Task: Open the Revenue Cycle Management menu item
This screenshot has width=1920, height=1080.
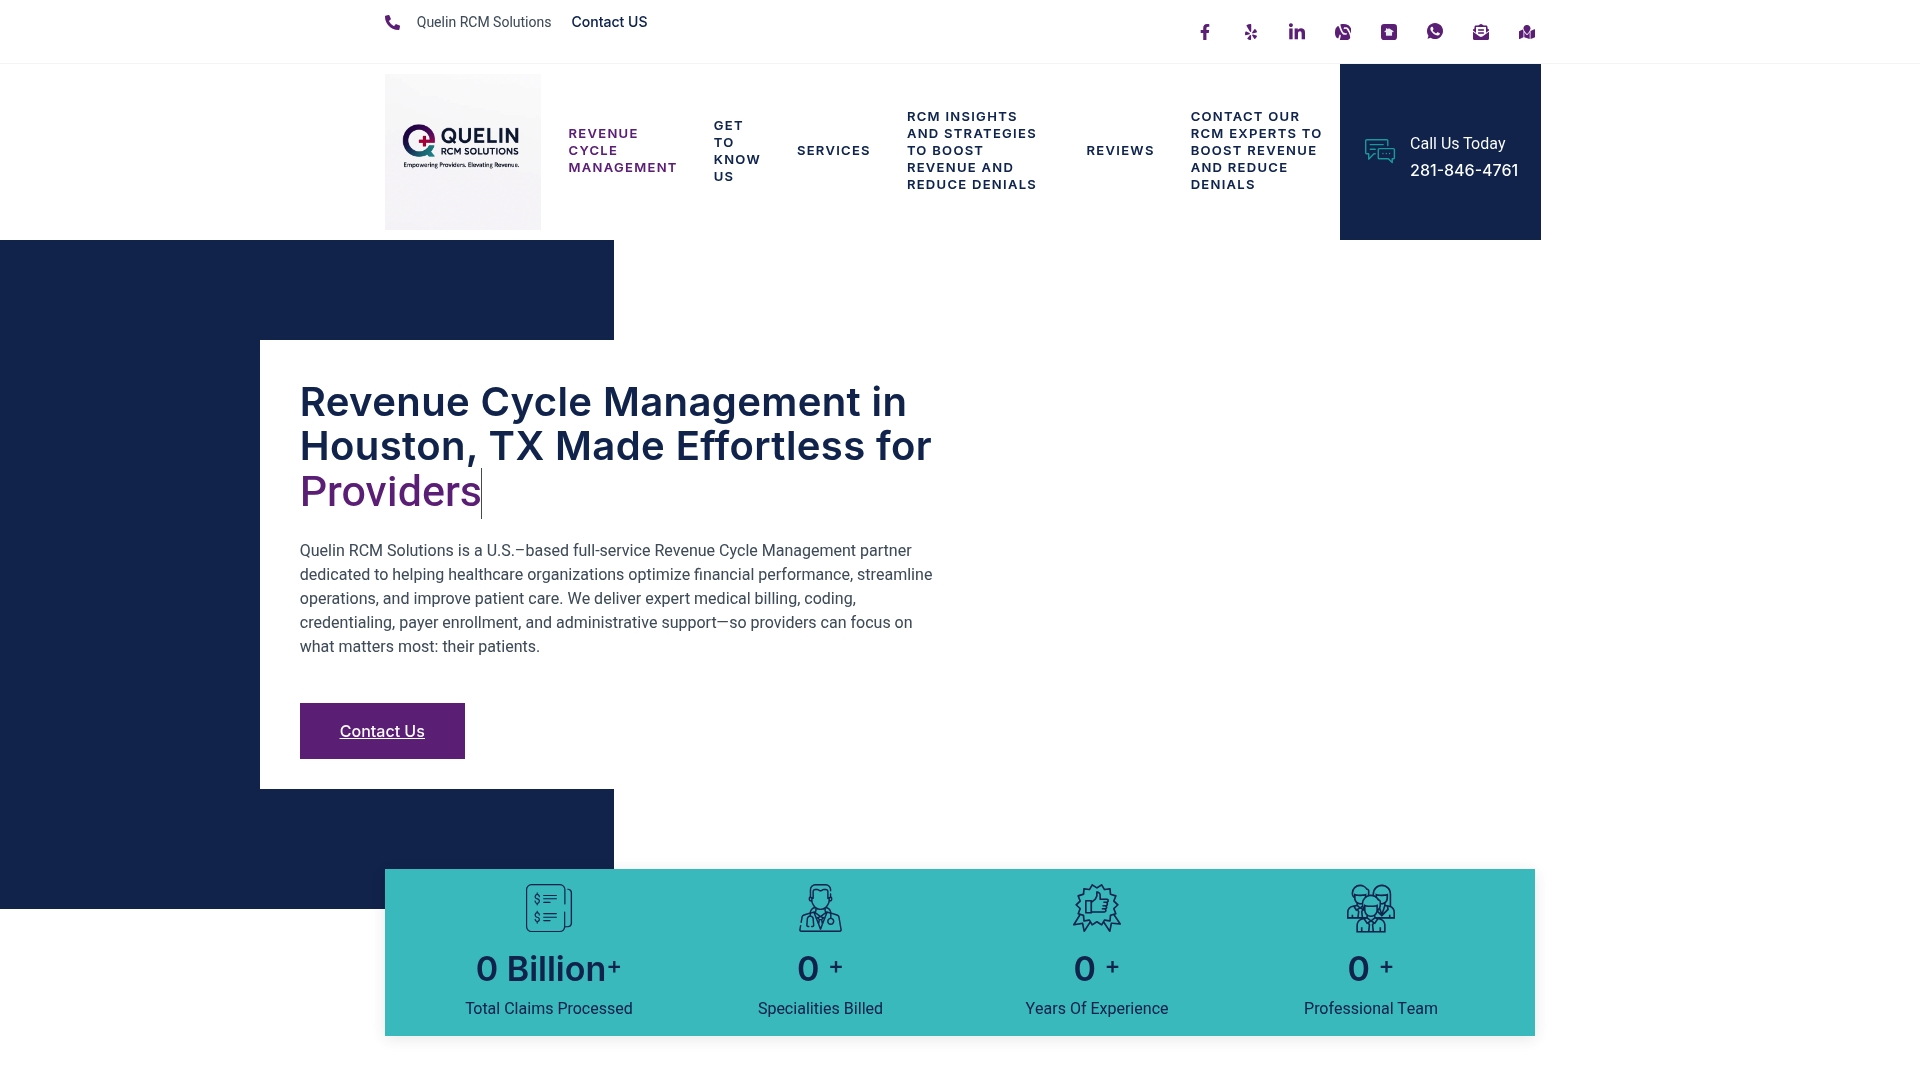Action: [622, 151]
